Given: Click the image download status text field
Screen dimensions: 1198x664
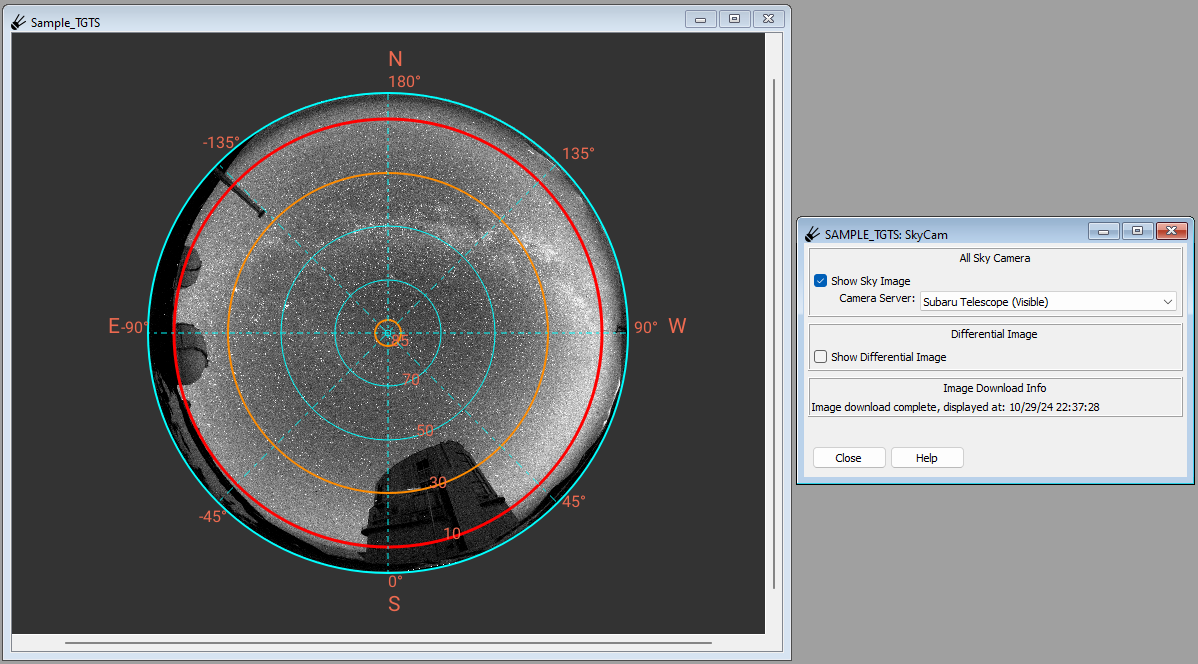Looking at the screenshot, I should click(996, 407).
